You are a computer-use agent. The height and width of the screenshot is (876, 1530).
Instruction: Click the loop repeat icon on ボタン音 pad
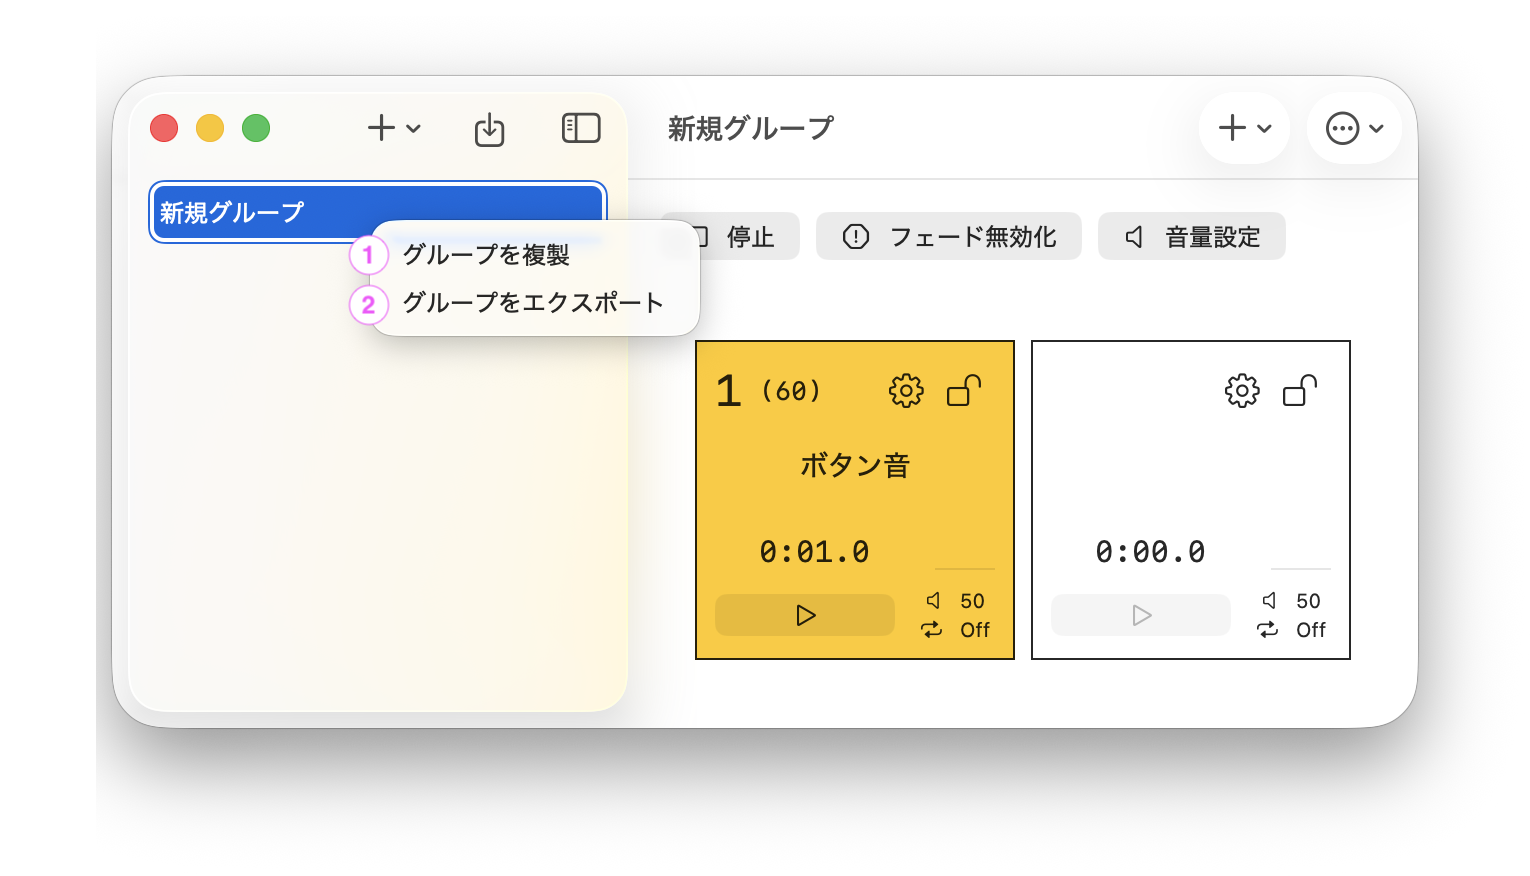click(932, 629)
